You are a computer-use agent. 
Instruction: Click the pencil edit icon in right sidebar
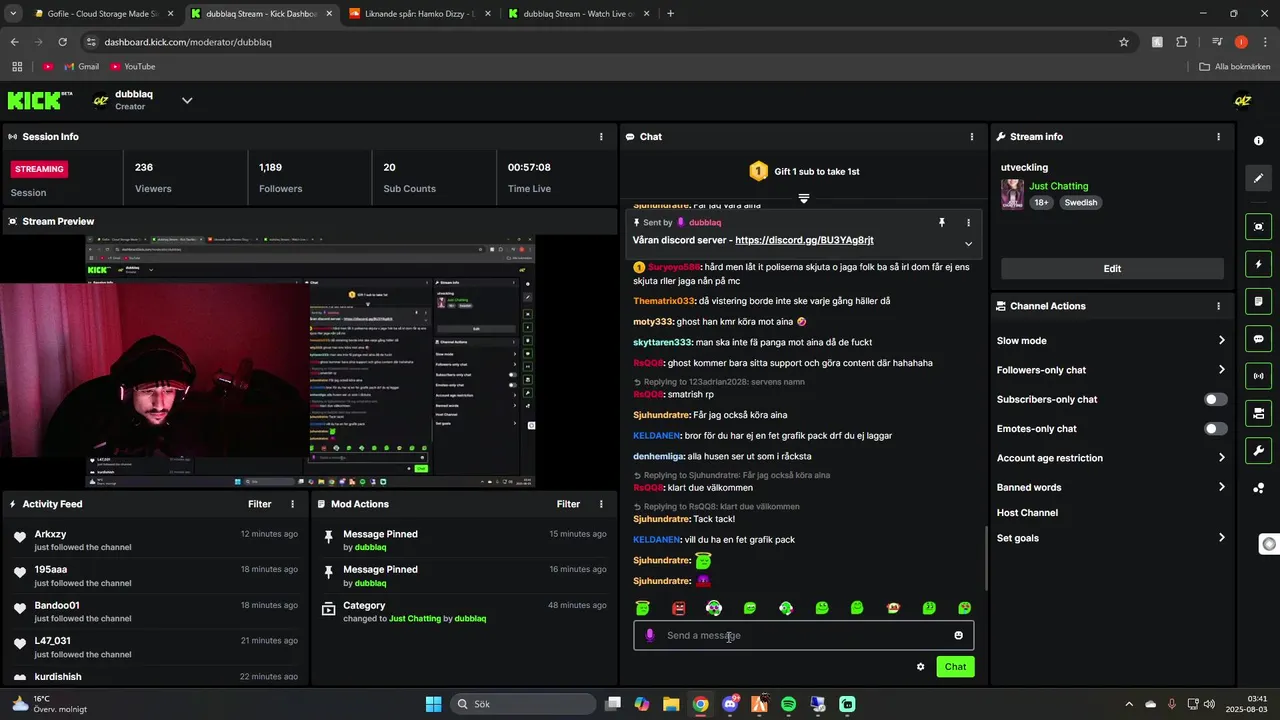1259,178
